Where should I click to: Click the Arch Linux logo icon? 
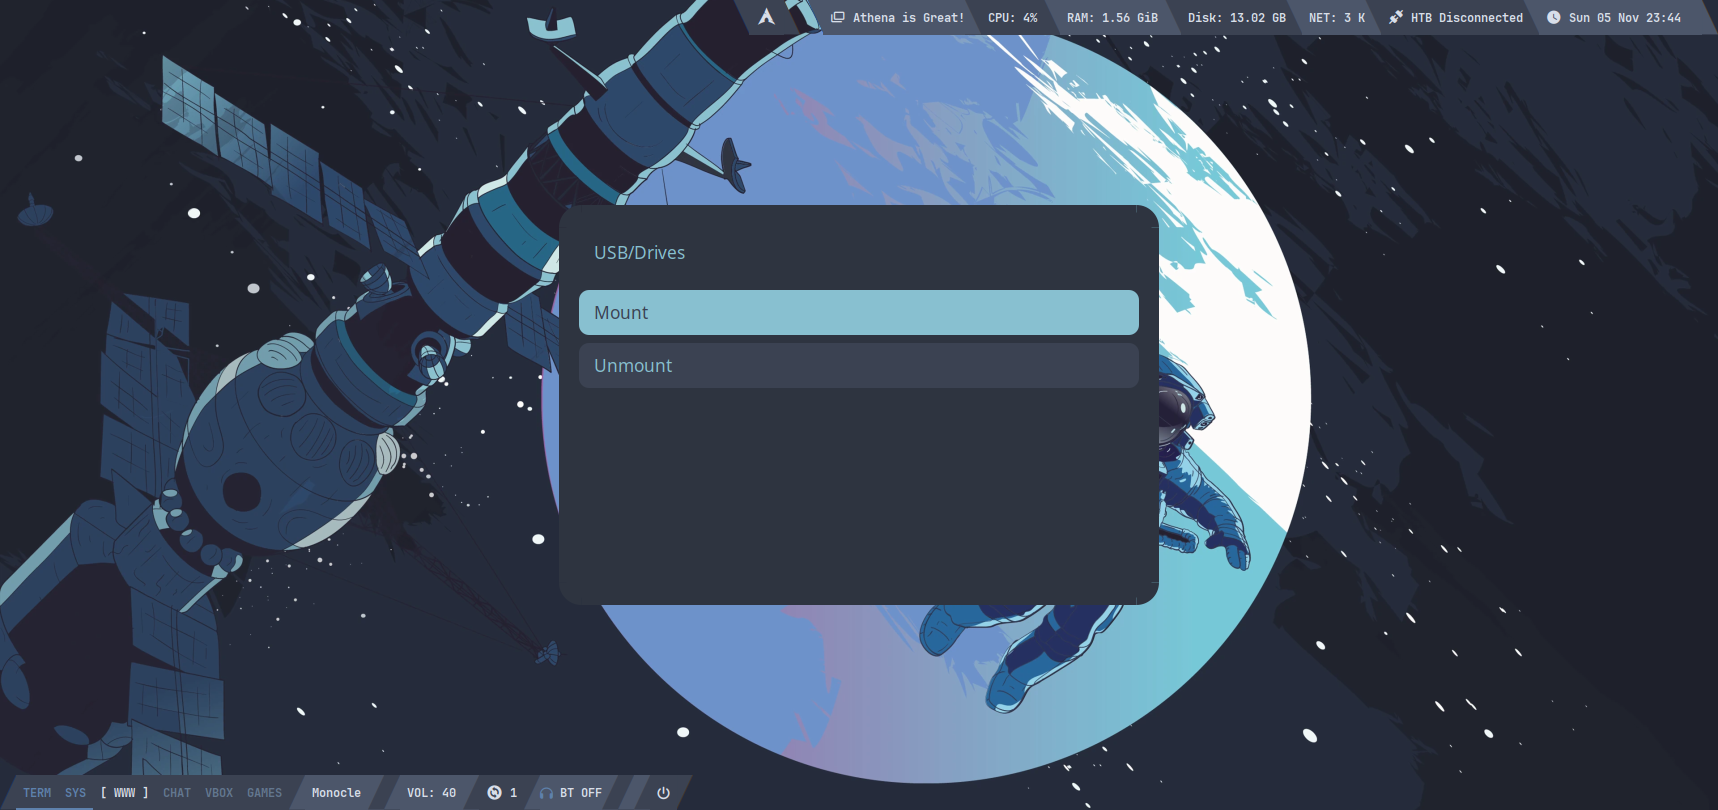click(767, 17)
